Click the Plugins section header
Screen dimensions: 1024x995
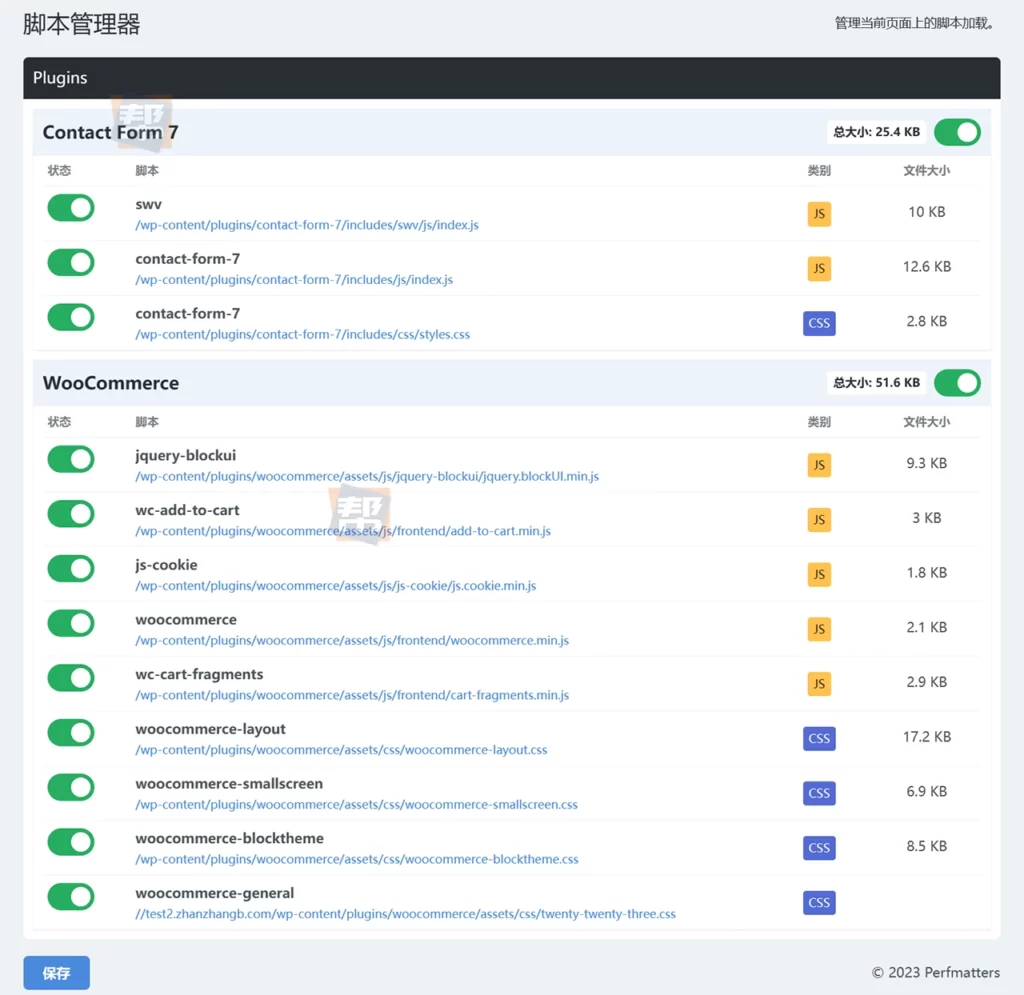(512, 78)
